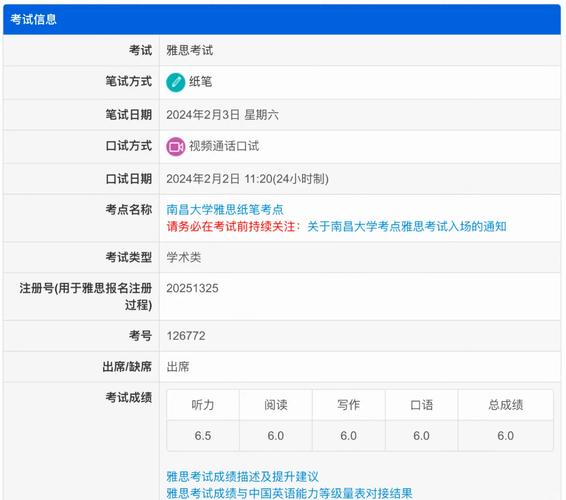The width and height of the screenshot is (566, 500).
Task: Click the 写作 score column header
Action: click(349, 405)
